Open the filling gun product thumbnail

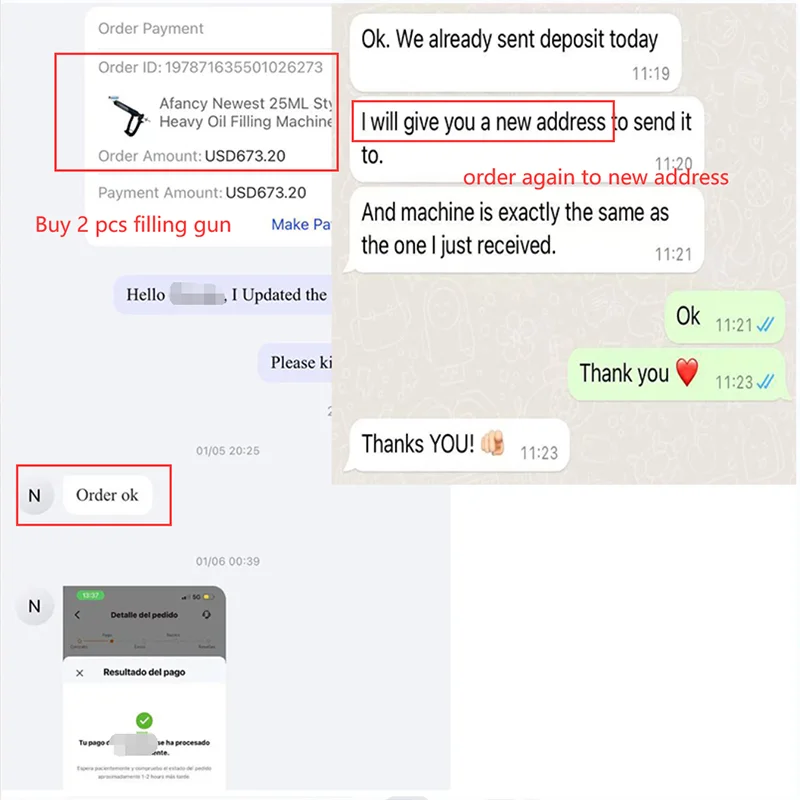(128, 115)
